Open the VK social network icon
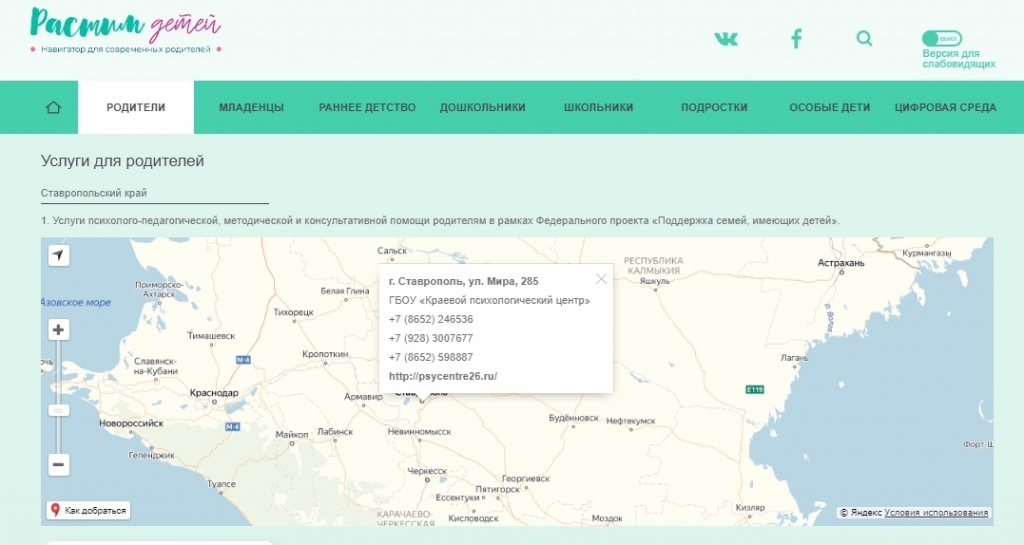The height and width of the screenshot is (545, 1024). (726, 39)
